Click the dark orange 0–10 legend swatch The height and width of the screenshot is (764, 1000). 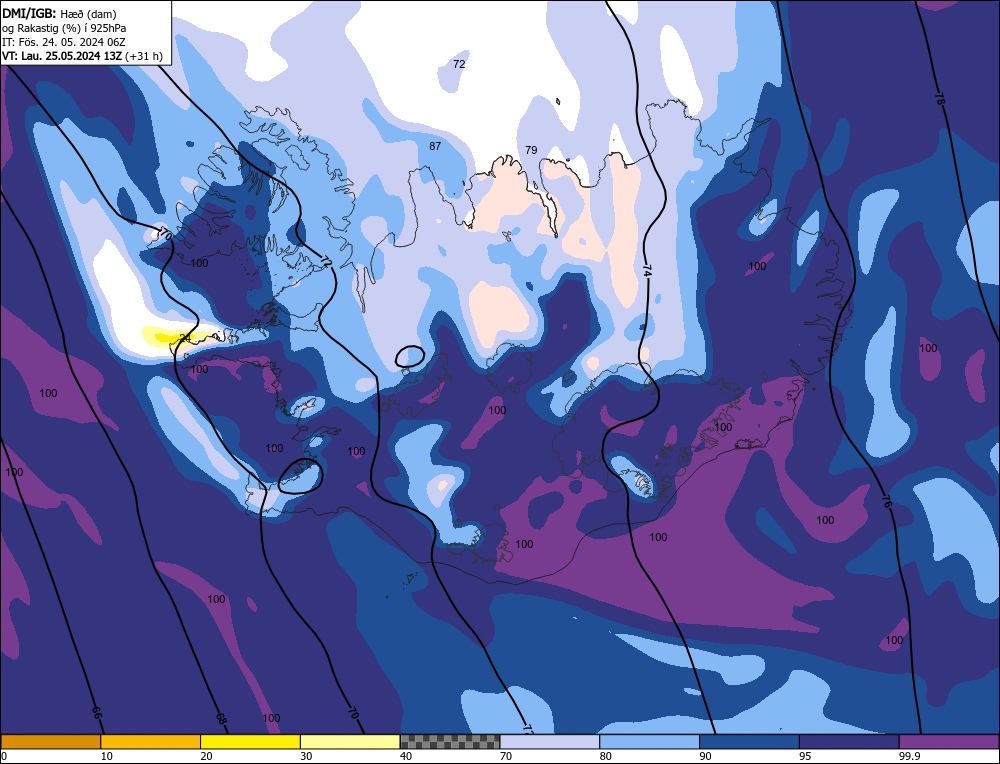coord(50,742)
